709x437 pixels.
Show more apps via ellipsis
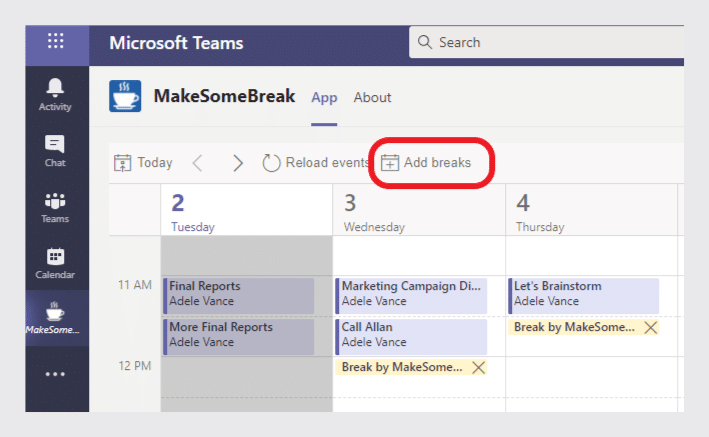[x=55, y=374]
